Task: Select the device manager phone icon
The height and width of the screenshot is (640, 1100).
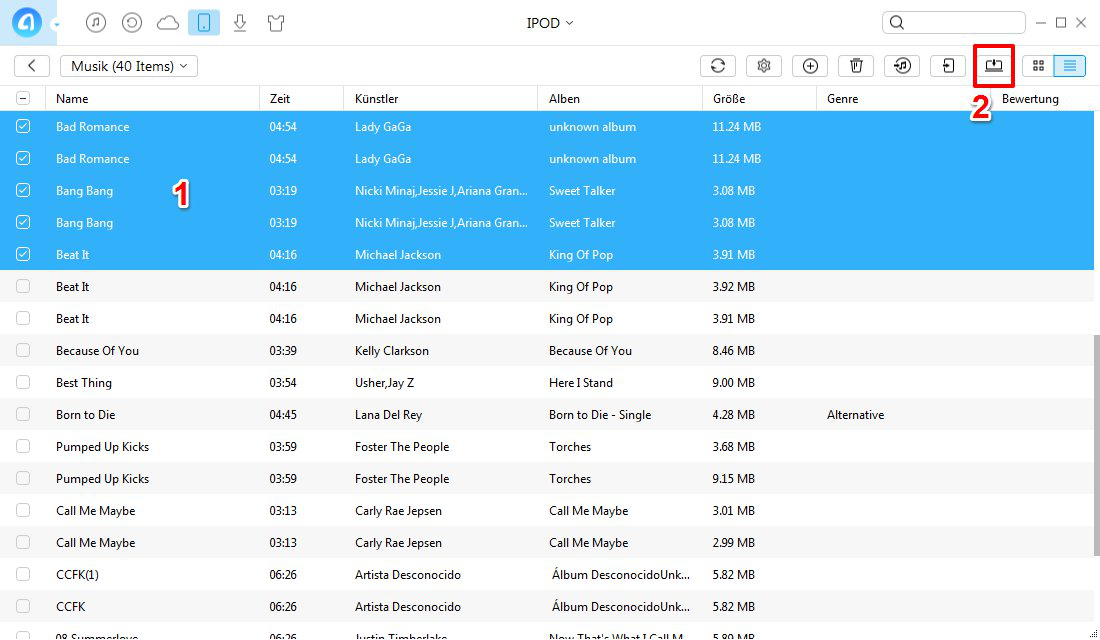Action: click(x=204, y=22)
